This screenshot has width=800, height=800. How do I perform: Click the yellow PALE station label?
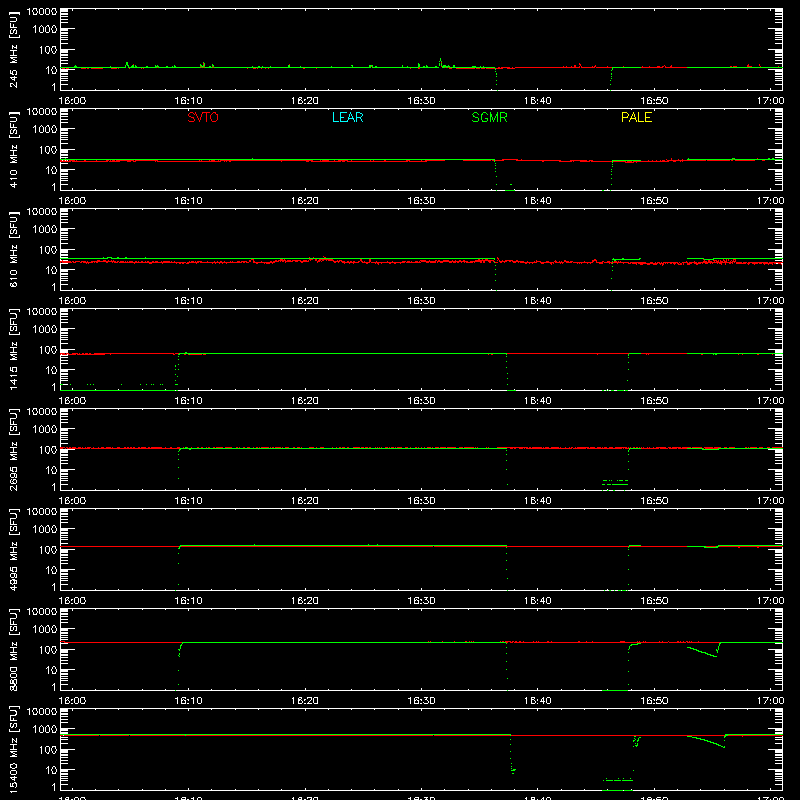[x=636, y=117]
